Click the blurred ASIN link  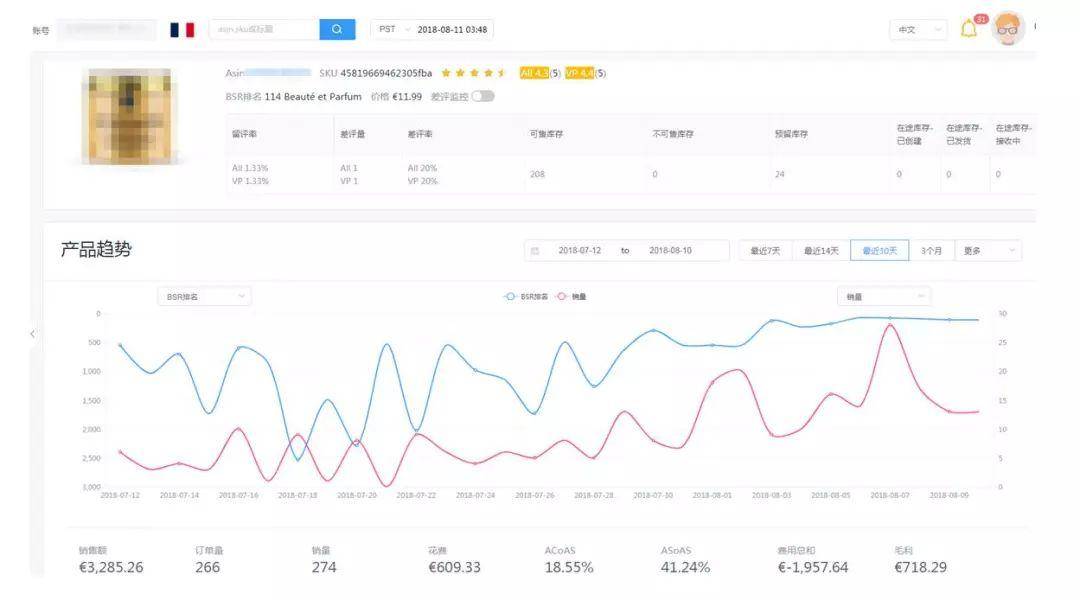278,73
